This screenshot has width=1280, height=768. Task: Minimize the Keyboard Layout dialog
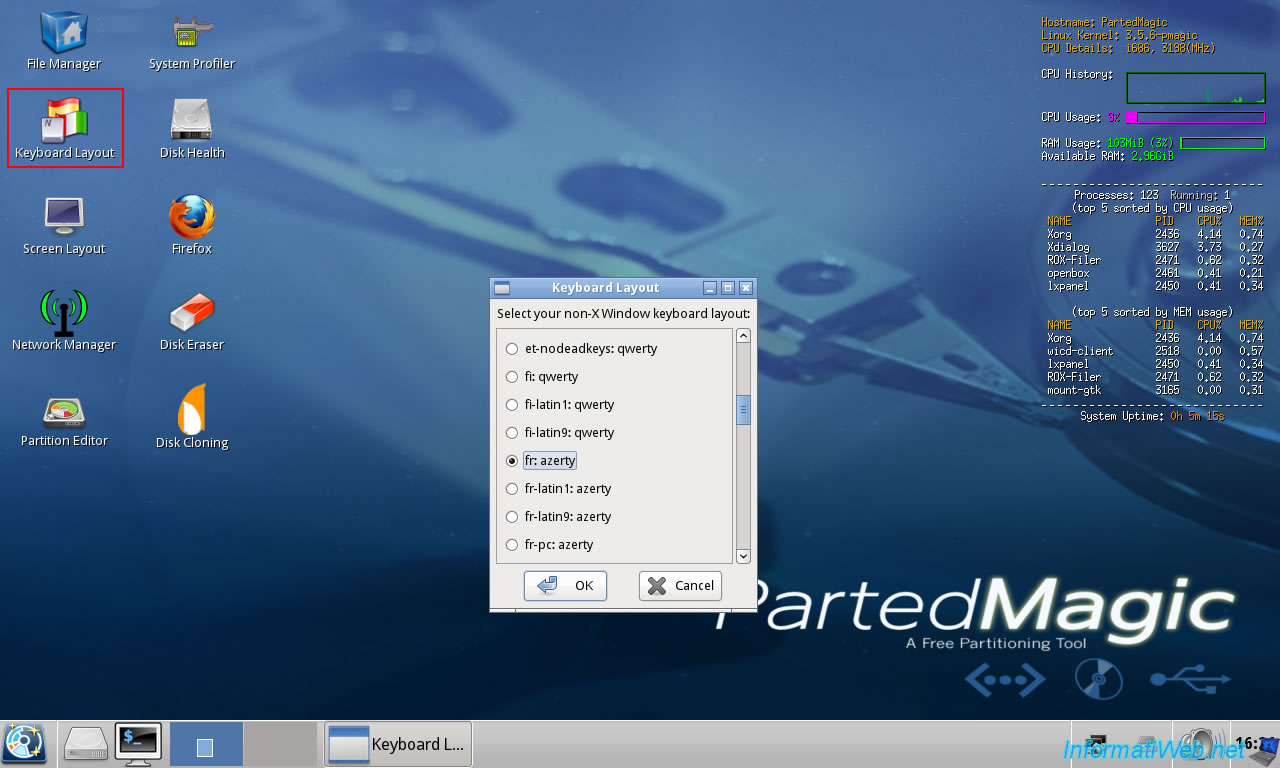point(710,288)
